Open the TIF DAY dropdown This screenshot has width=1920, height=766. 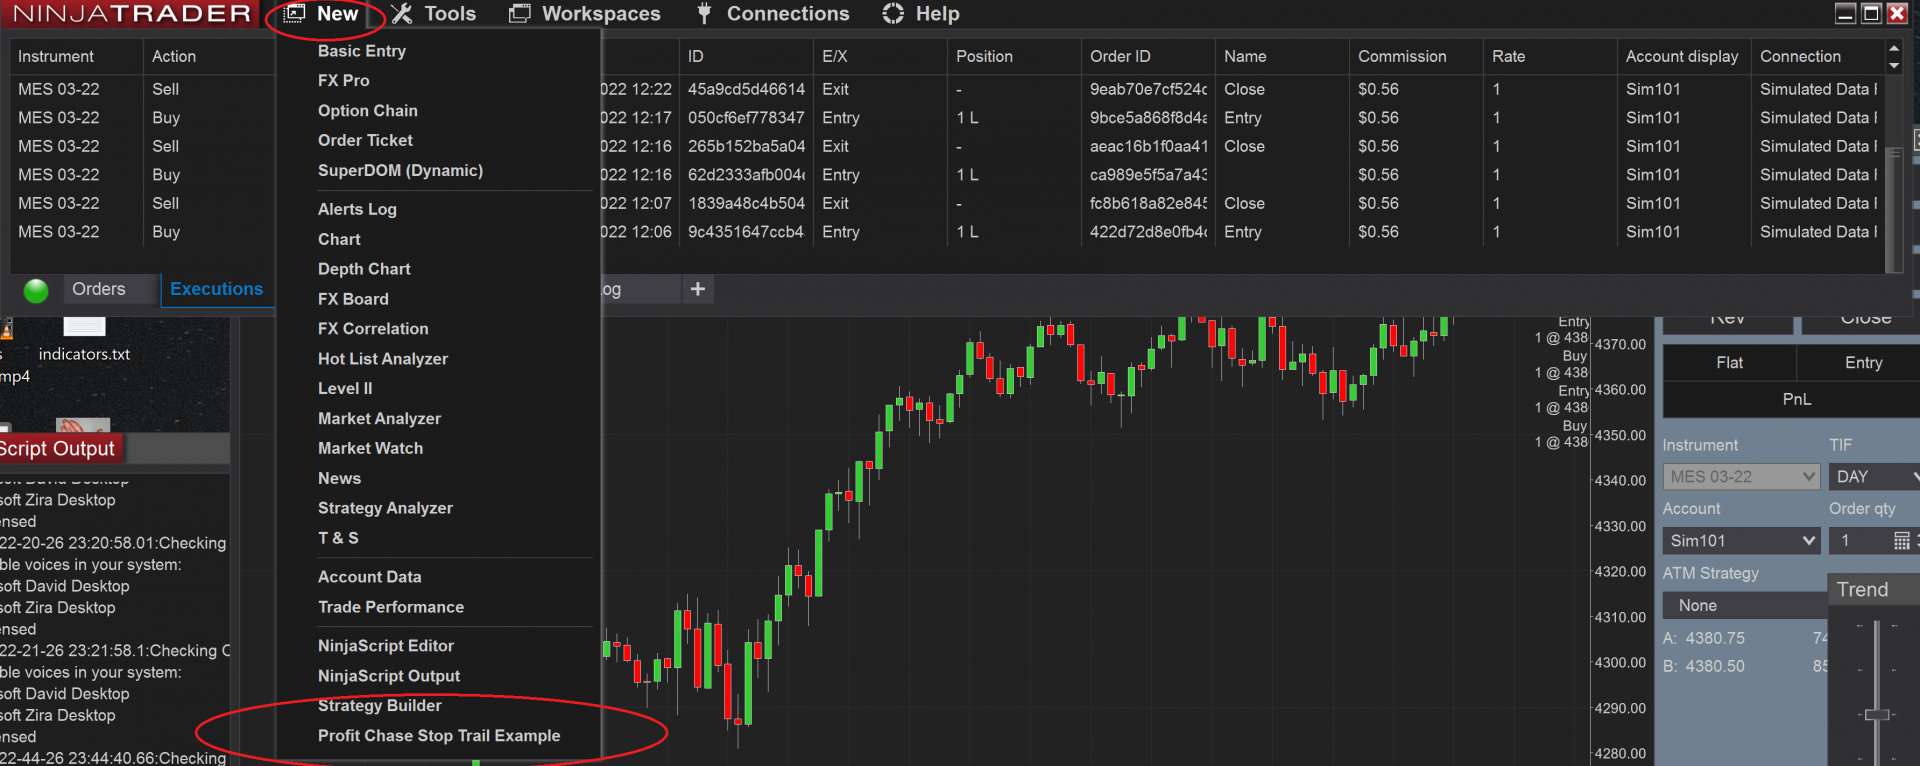1874,477
